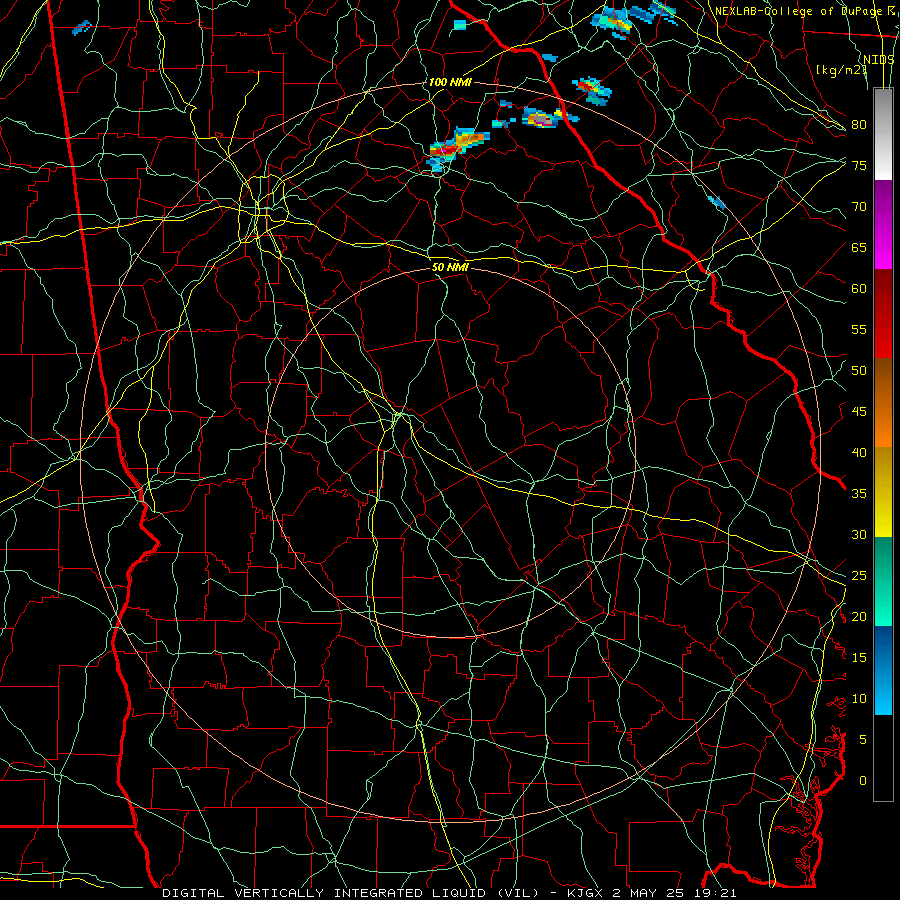Image resolution: width=900 pixels, height=900 pixels.
Task: Select the yellow segment of the color bar
Action: coord(883,492)
